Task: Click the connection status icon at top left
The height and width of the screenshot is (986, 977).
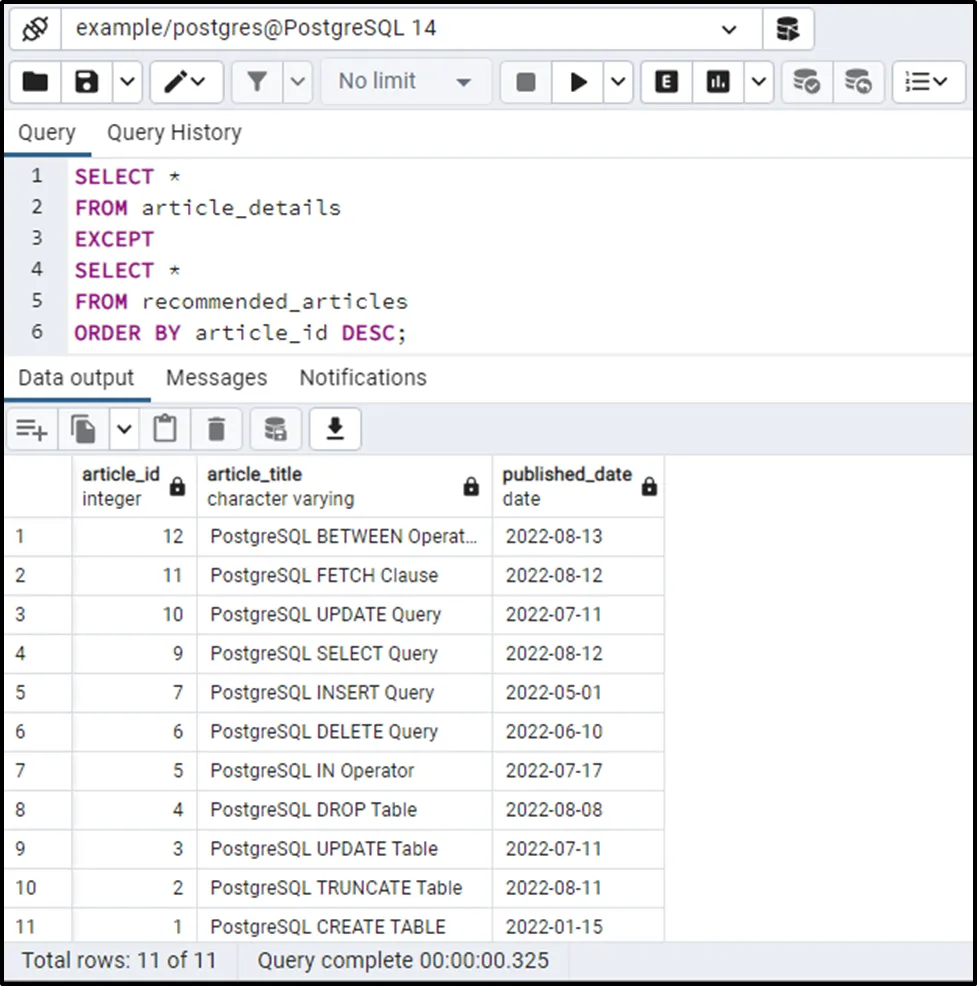Action: [x=35, y=29]
